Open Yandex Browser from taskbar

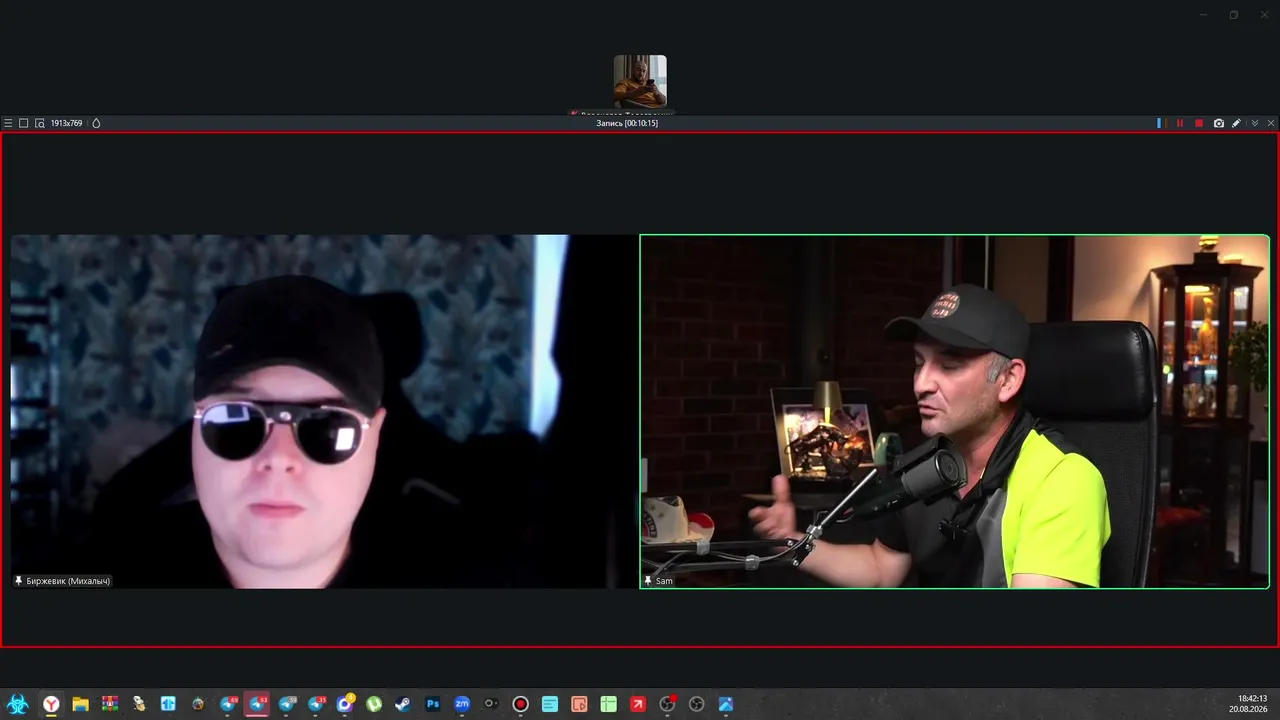click(x=51, y=704)
